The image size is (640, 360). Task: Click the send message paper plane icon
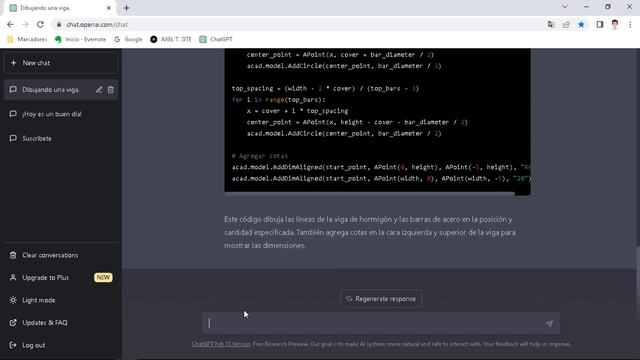tap(549, 323)
